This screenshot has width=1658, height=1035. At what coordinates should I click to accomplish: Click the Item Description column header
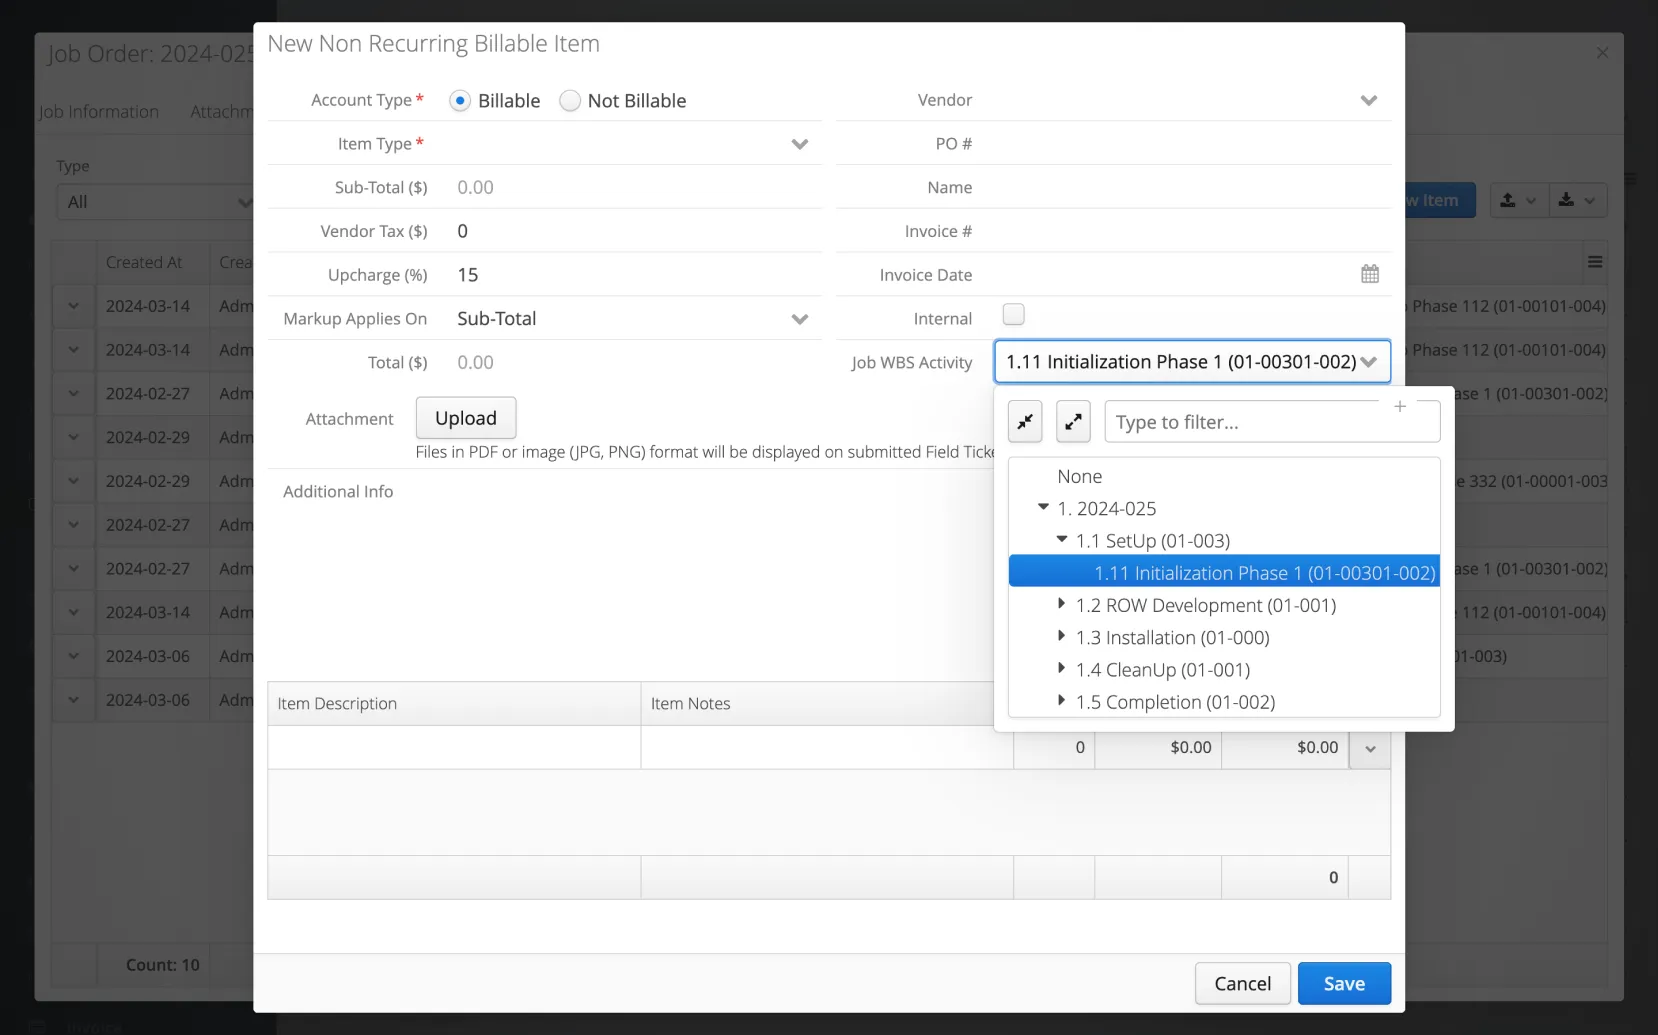[454, 704]
